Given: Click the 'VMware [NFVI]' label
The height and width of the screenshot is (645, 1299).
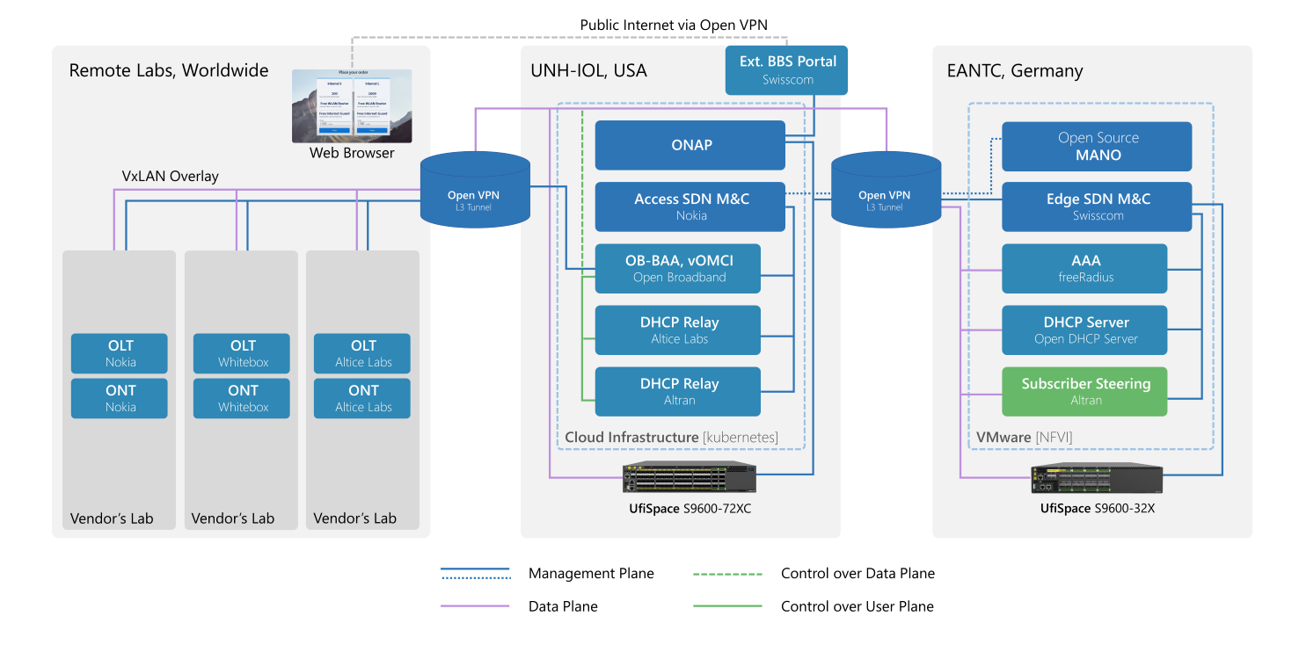Looking at the screenshot, I should tap(1023, 438).
